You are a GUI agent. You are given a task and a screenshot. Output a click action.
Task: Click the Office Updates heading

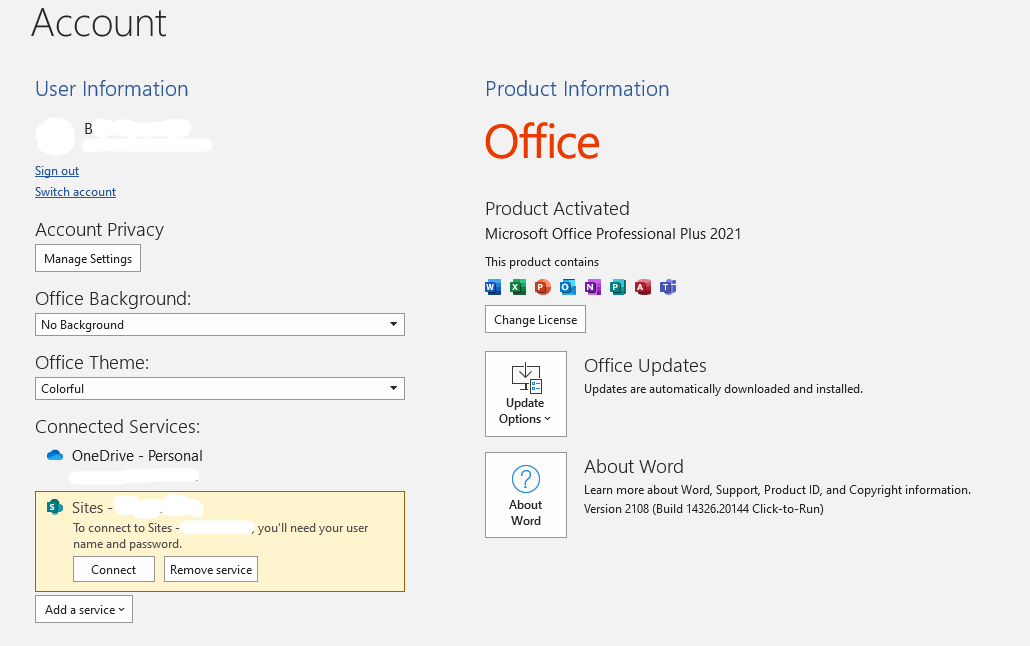(645, 365)
